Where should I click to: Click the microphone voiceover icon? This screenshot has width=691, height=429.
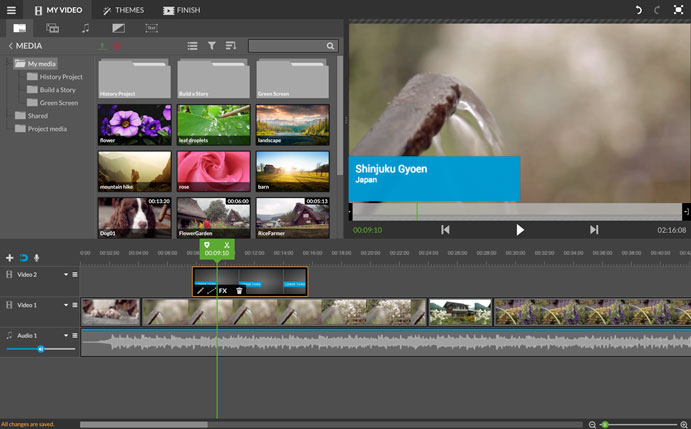pyautogui.click(x=37, y=258)
